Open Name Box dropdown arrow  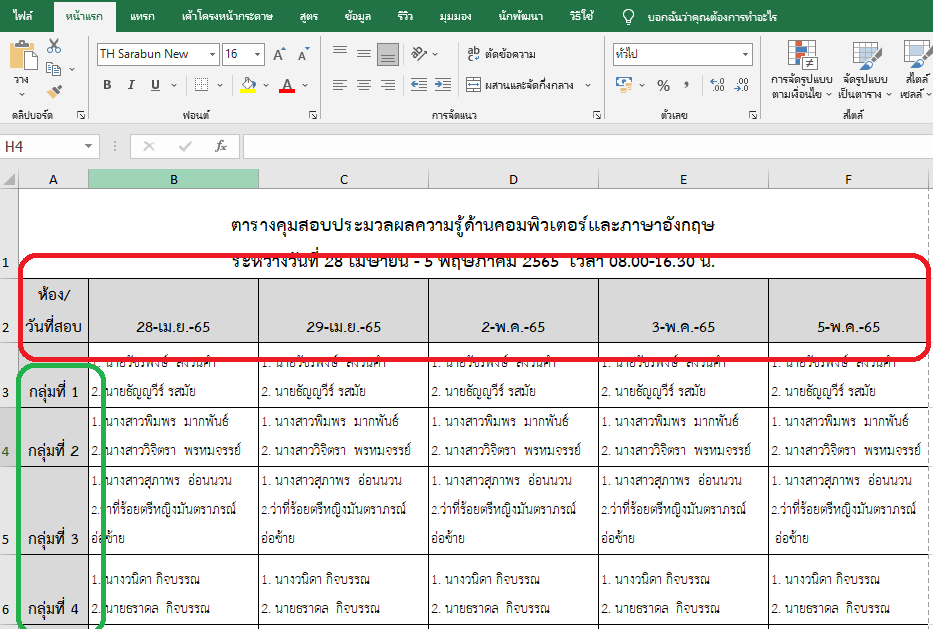pyautogui.click(x=88, y=146)
